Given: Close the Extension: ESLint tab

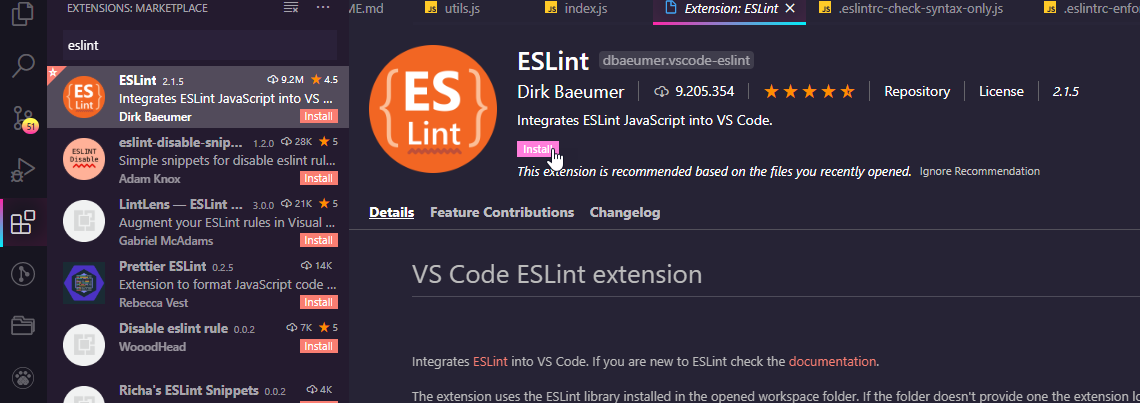Looking at the screenshot, I should pos(790,9).
